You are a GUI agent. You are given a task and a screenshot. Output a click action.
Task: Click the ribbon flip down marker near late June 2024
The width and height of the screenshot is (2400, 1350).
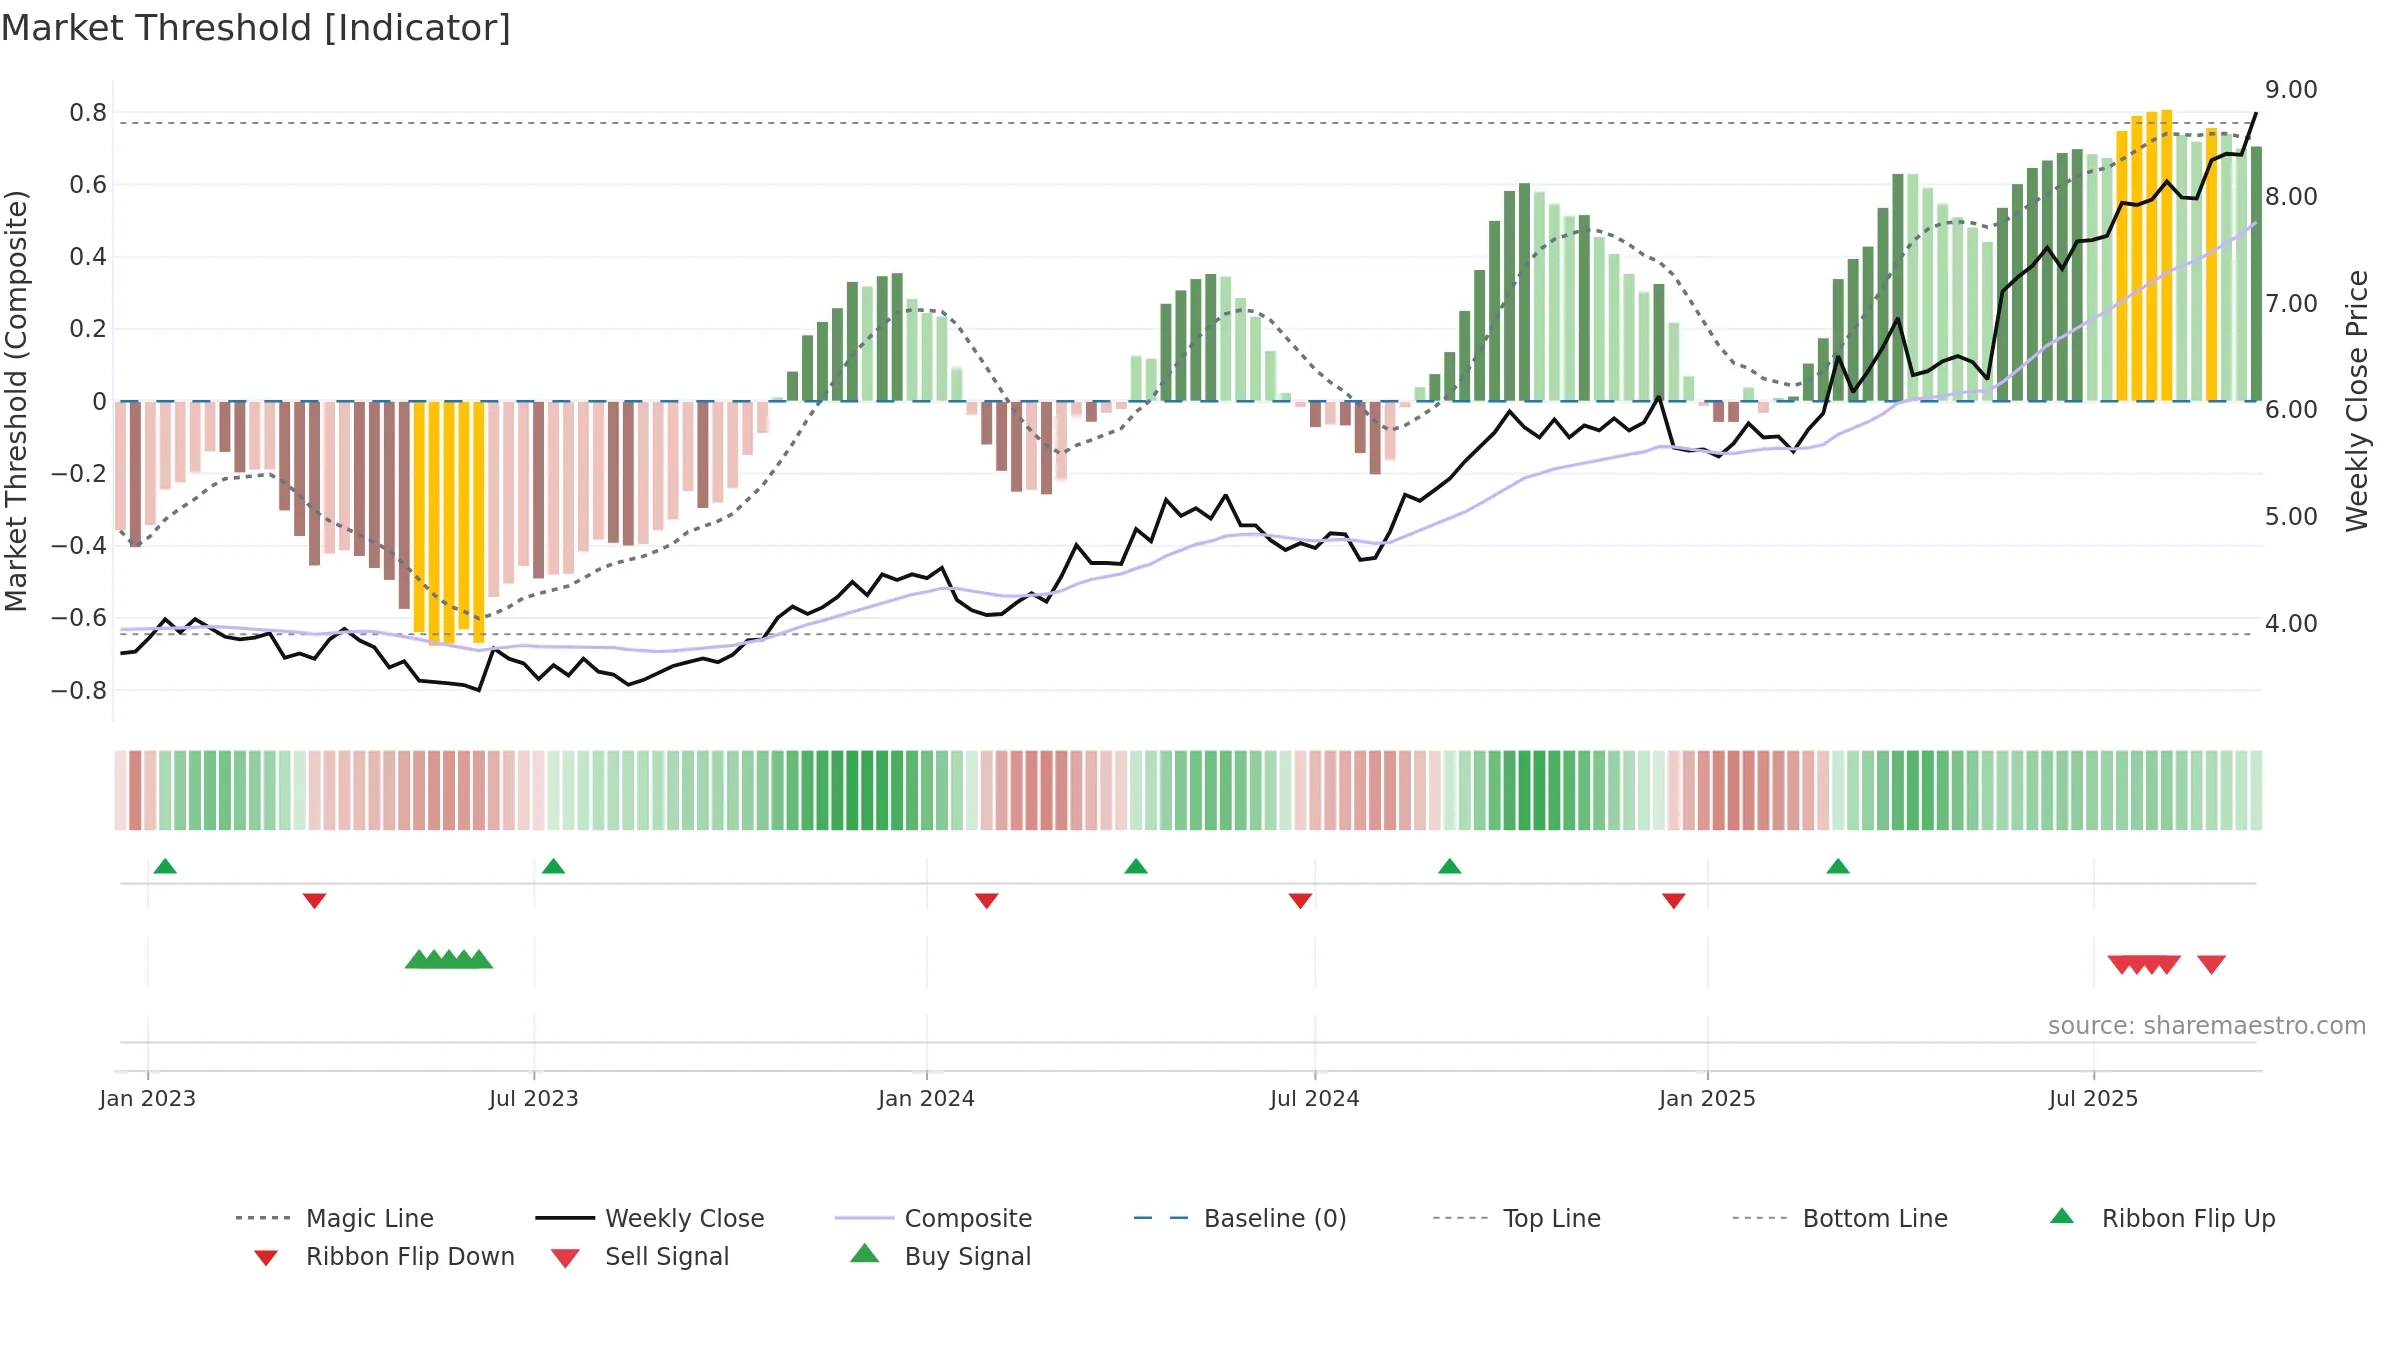1300,901
